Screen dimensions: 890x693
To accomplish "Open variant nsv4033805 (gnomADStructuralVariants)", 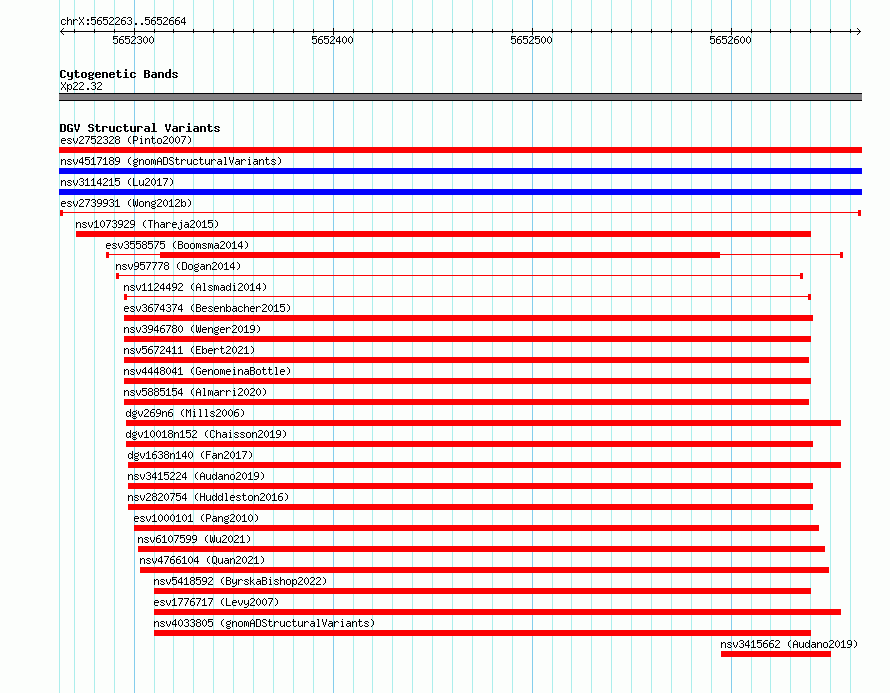I will pyautogui.click(x=265, y=623).
